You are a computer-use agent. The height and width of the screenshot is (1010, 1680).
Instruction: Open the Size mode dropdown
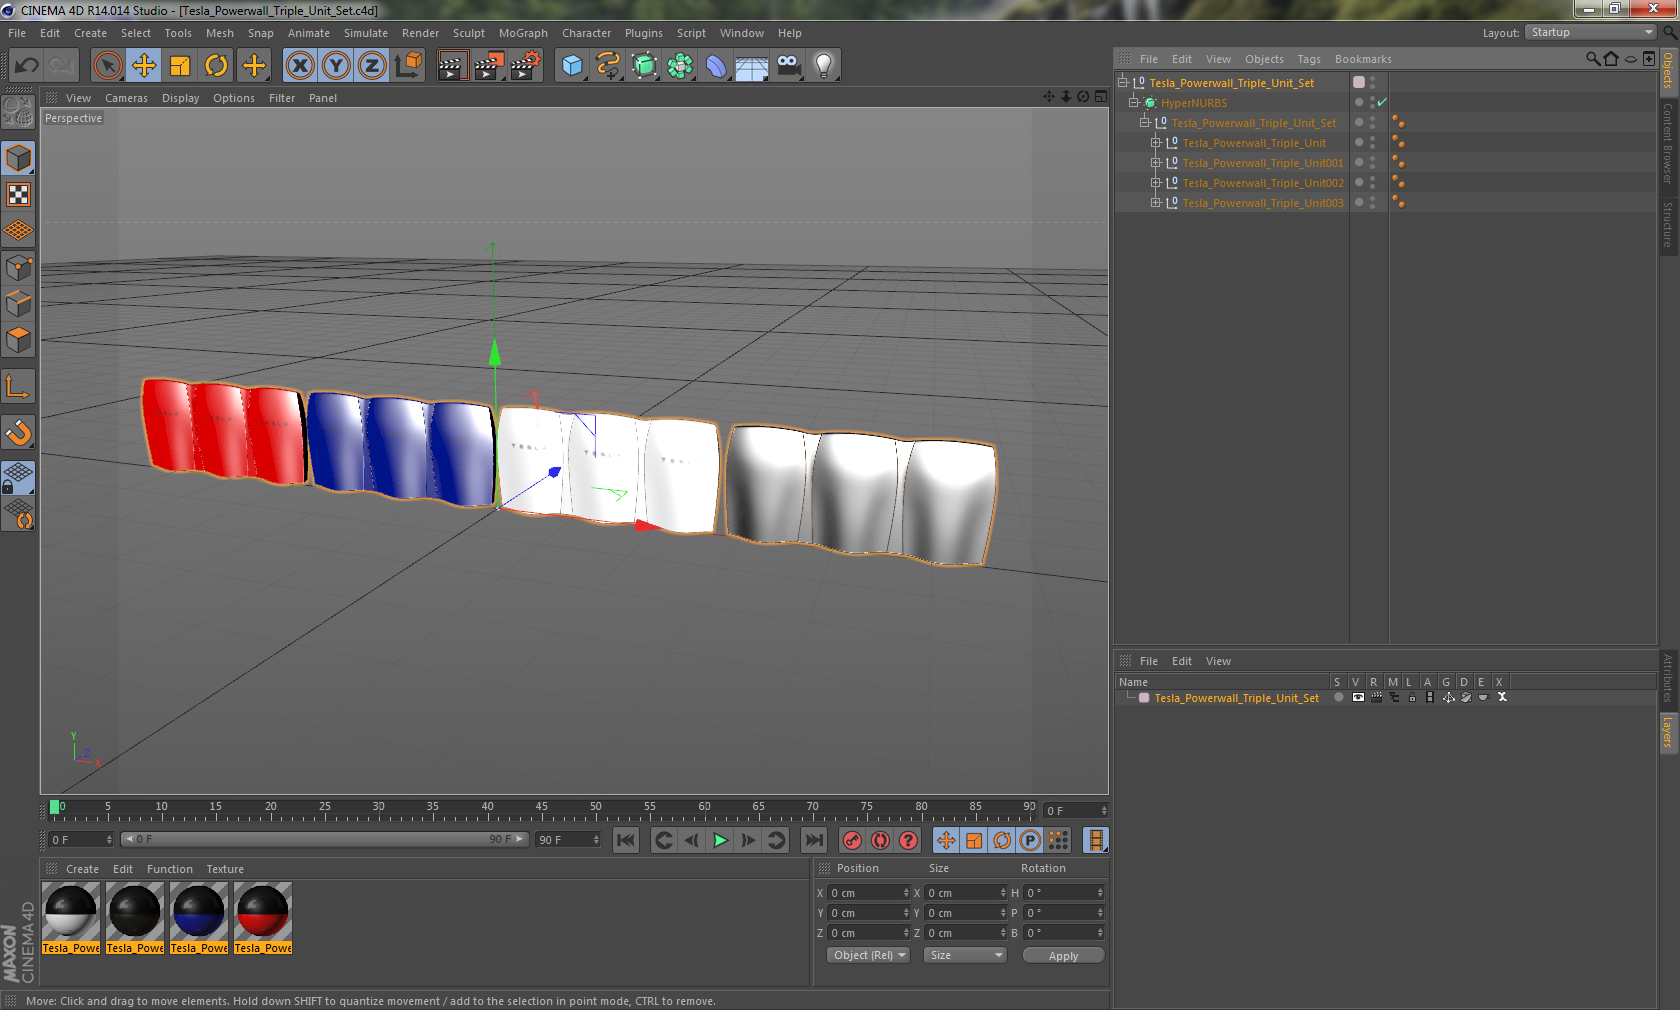[x=965, y=955]
